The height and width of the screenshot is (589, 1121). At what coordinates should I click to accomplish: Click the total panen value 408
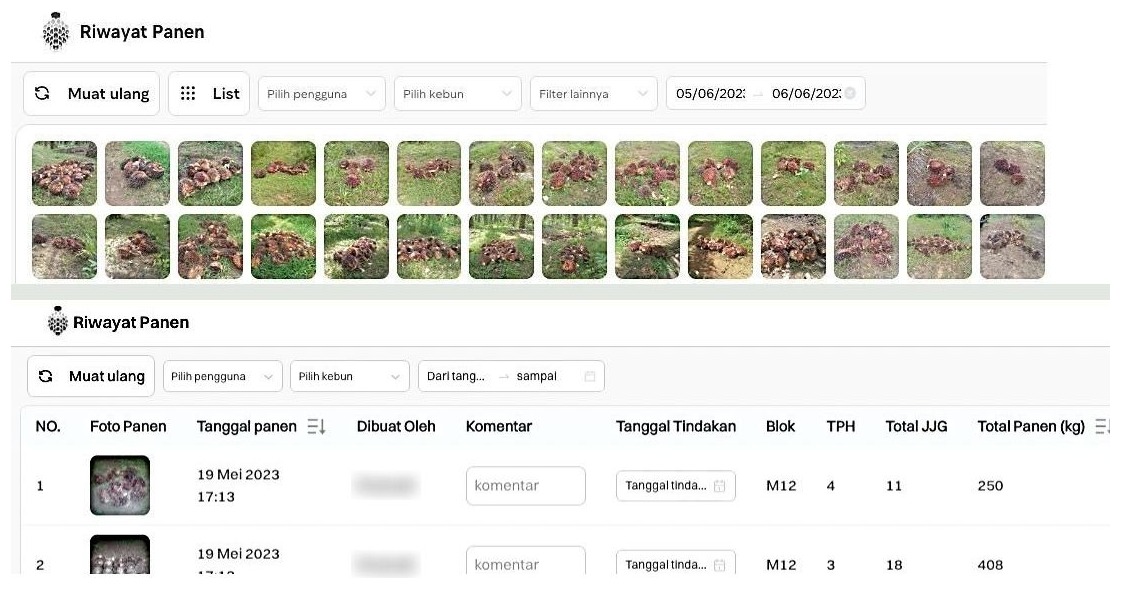click(990, 565)
